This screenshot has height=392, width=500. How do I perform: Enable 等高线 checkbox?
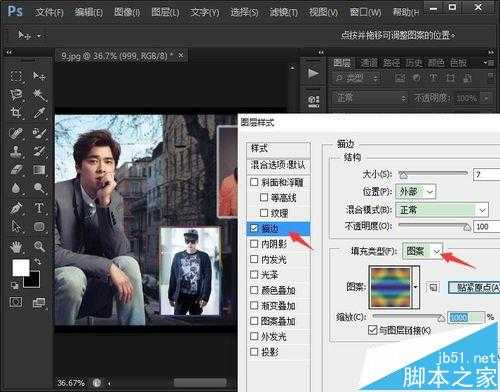coord(264,197)
